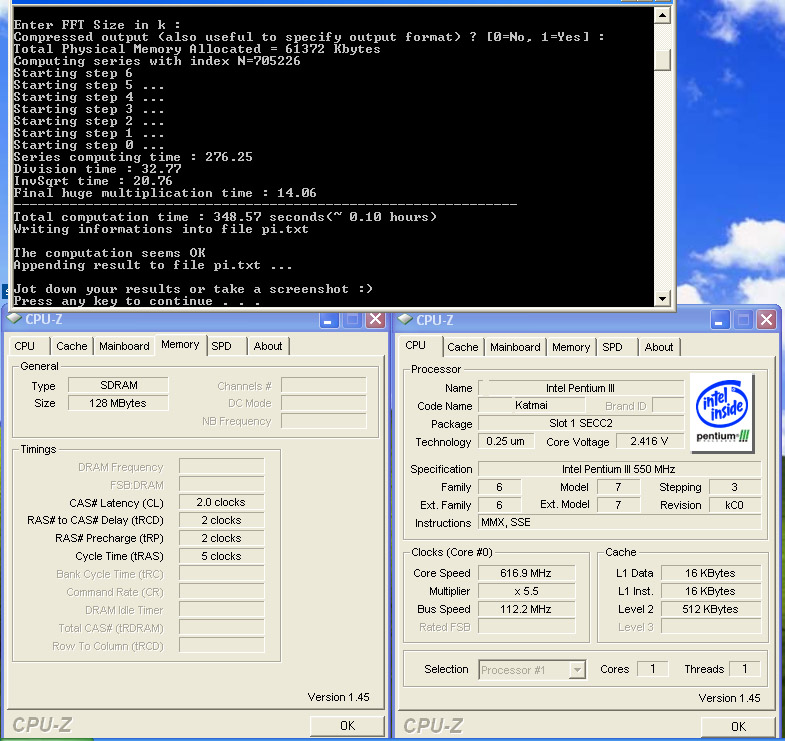Click the 616.9 MHz core speed value
This screenshot has height=741, width=785.
(x=526, y=573)
